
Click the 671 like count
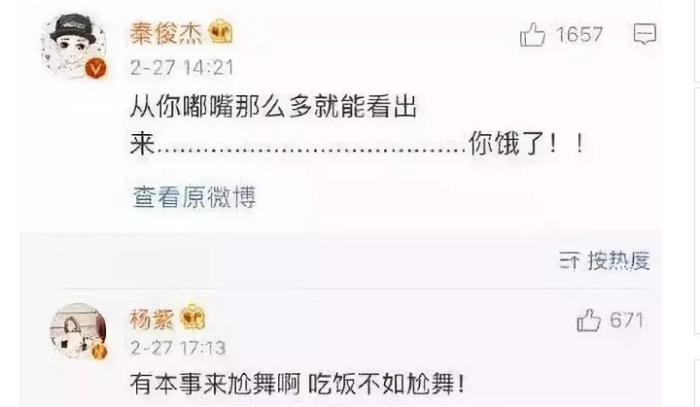(x=627, y=320)
